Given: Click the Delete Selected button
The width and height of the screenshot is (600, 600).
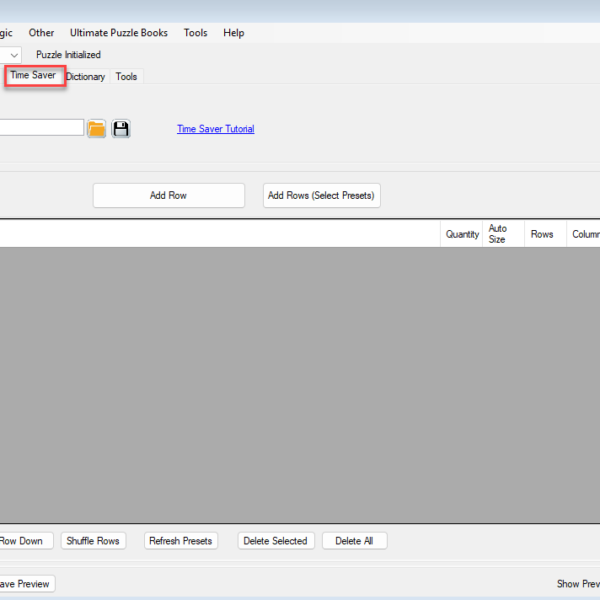Looking at the screenshot, I should 275,541.
